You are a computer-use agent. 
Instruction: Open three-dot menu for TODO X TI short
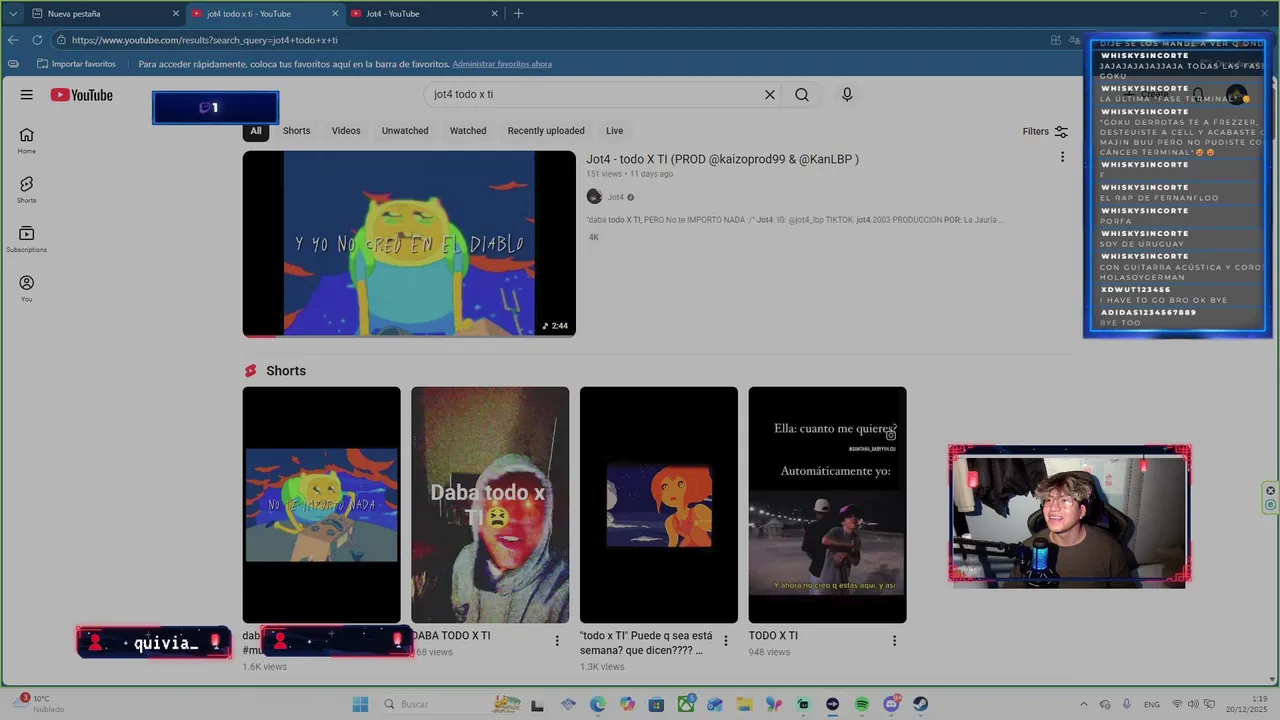894,641
